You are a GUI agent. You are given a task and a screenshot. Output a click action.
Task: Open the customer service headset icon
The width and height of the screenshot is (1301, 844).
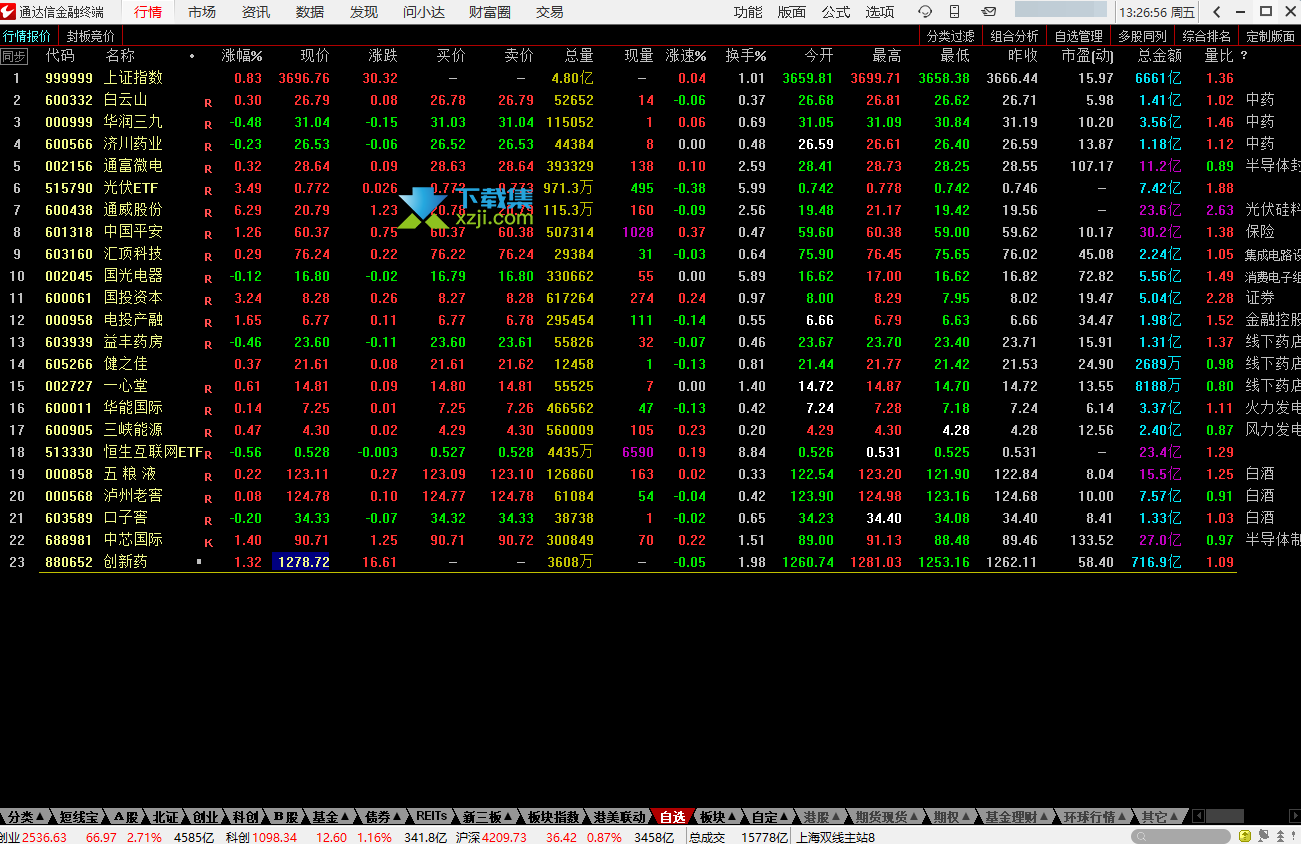click(x=925, y=12)
